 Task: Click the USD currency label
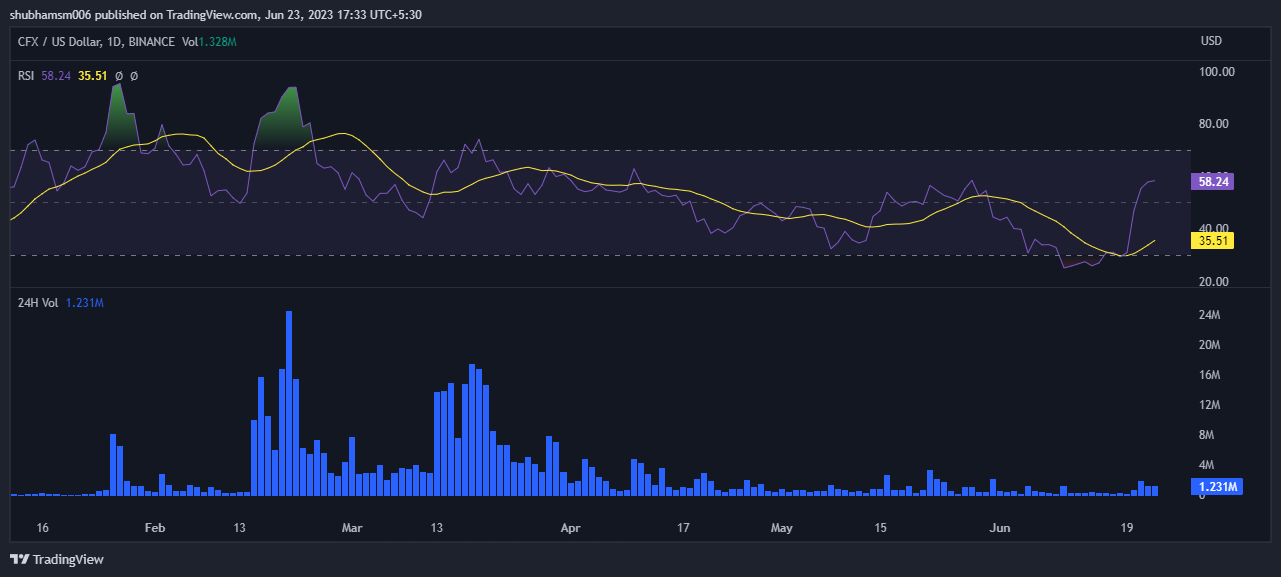pyautogui.click(x=1211, y=41)
